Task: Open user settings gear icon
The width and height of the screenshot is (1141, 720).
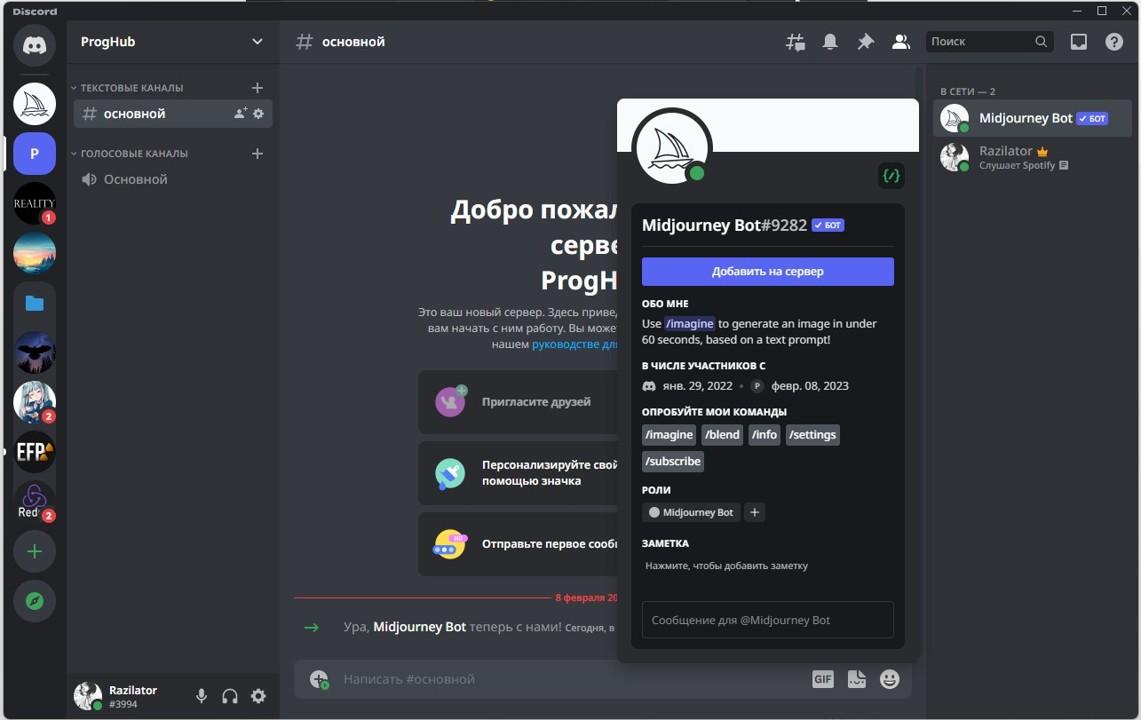Action: (258, 696)
